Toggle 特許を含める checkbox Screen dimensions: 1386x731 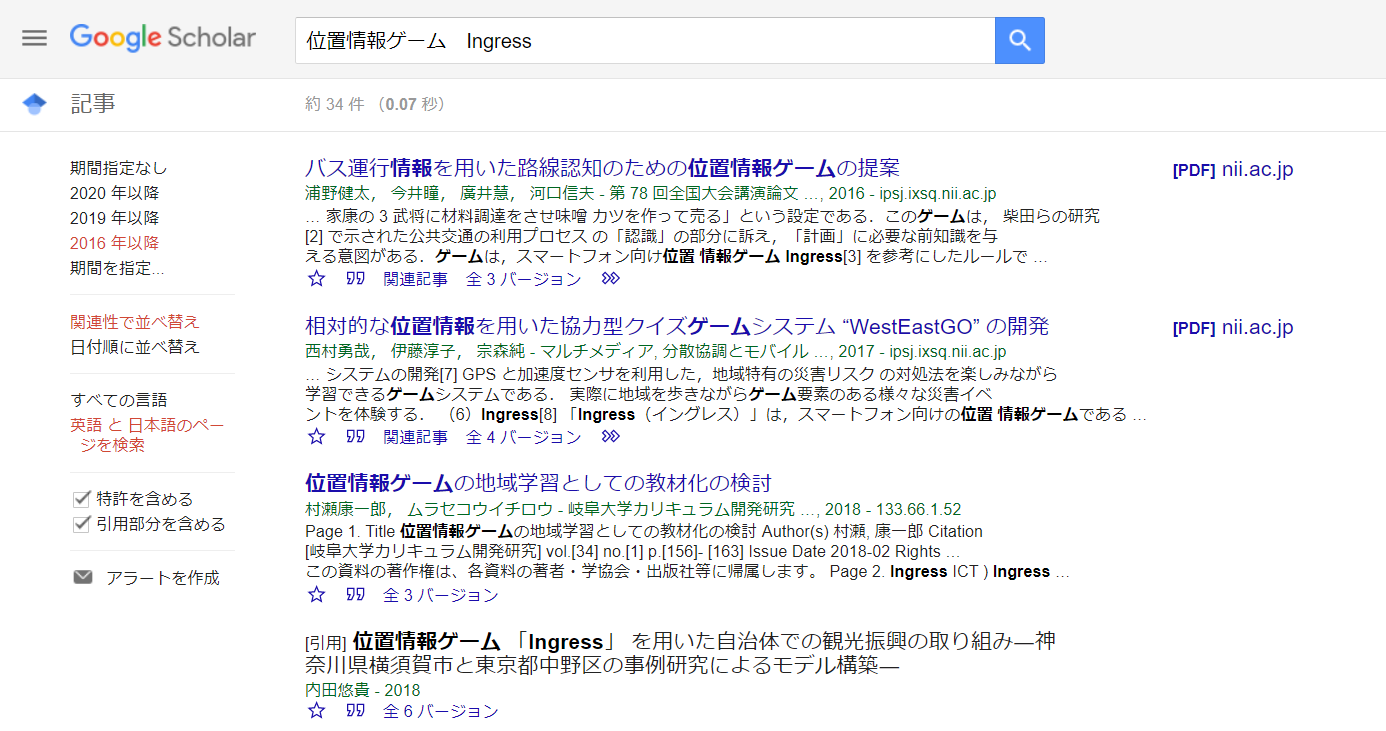82,499
